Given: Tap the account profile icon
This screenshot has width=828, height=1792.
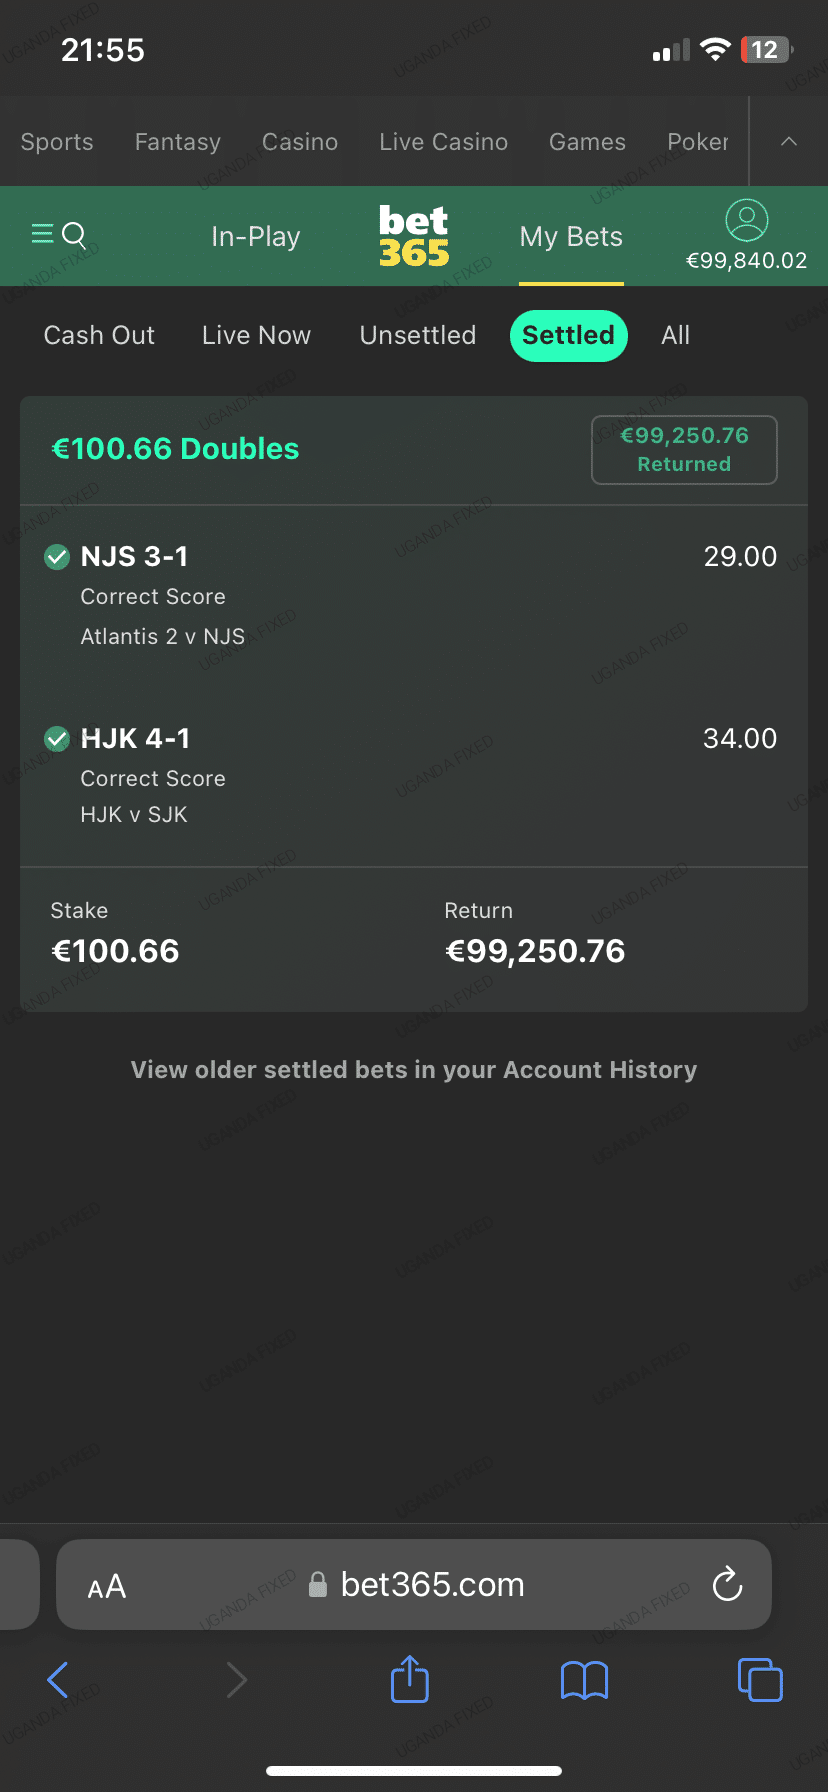Looking at the screenshot, I should pos(746,221).
